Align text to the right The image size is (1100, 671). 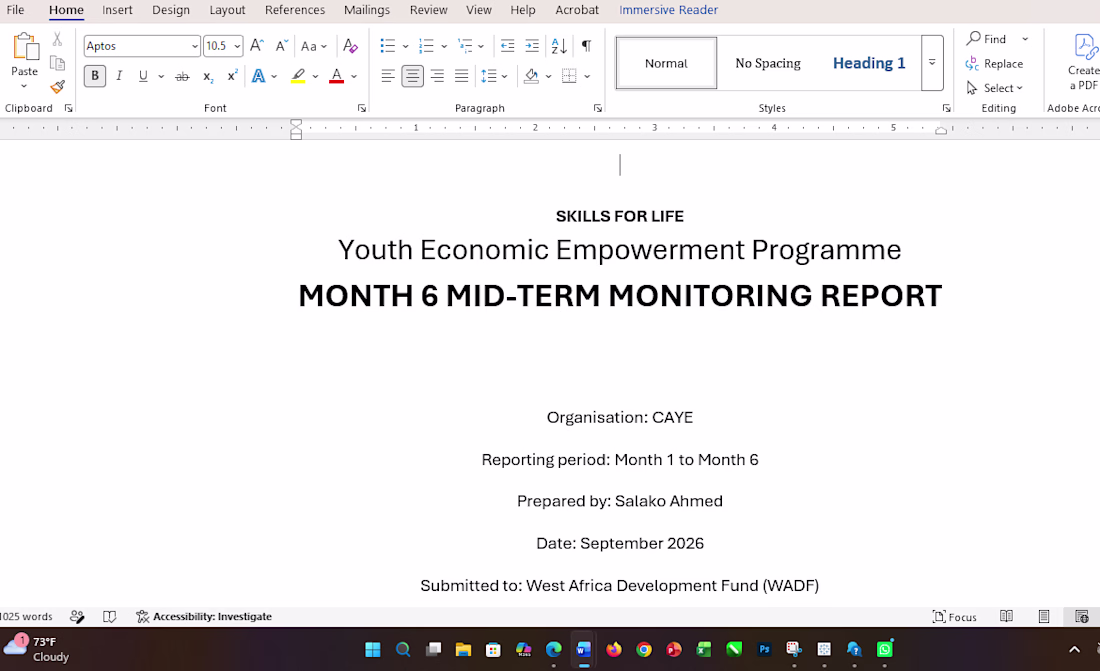437,76
